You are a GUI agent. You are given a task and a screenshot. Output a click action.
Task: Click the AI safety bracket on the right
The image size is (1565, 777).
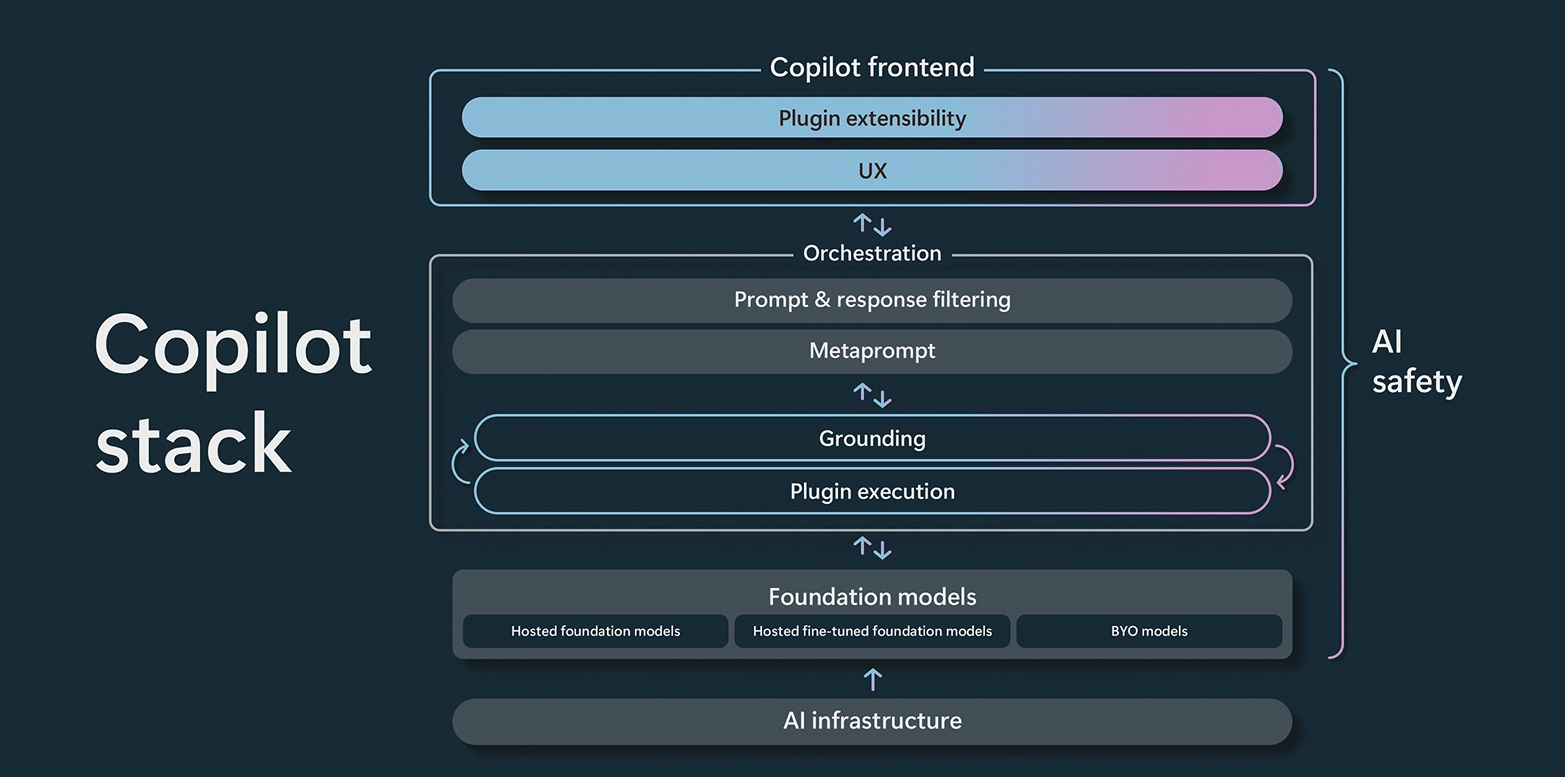pos(1340,365)
